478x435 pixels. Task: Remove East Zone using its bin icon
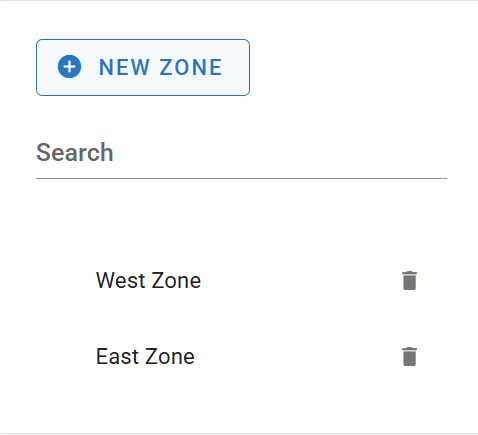click(409, 357)
